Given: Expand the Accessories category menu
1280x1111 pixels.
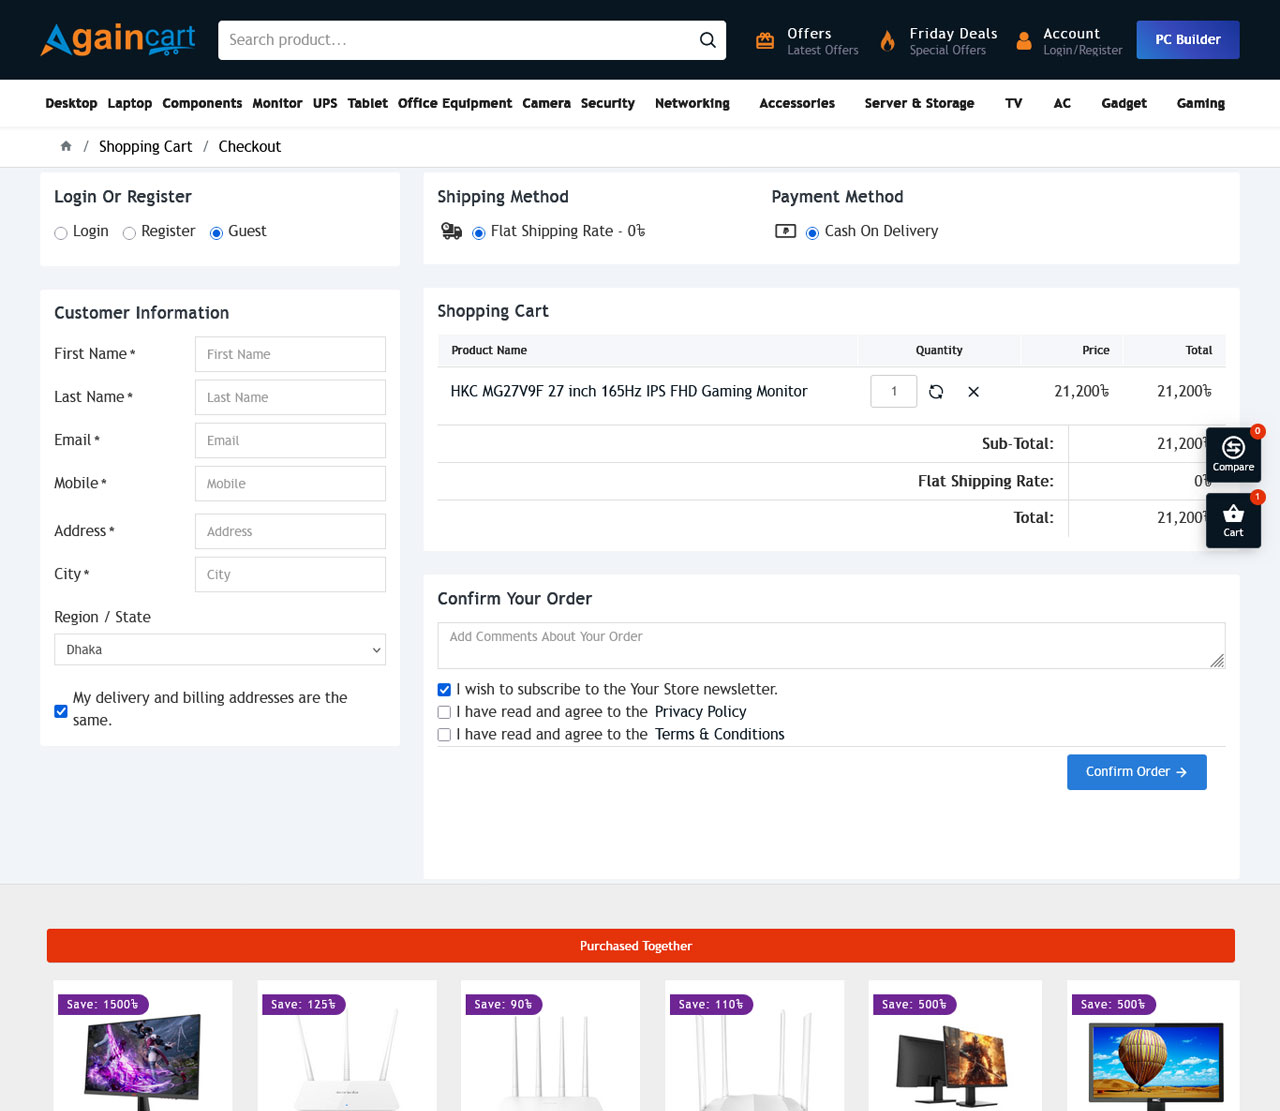Looking at the screenshot, I should click(x=796, y=103).
